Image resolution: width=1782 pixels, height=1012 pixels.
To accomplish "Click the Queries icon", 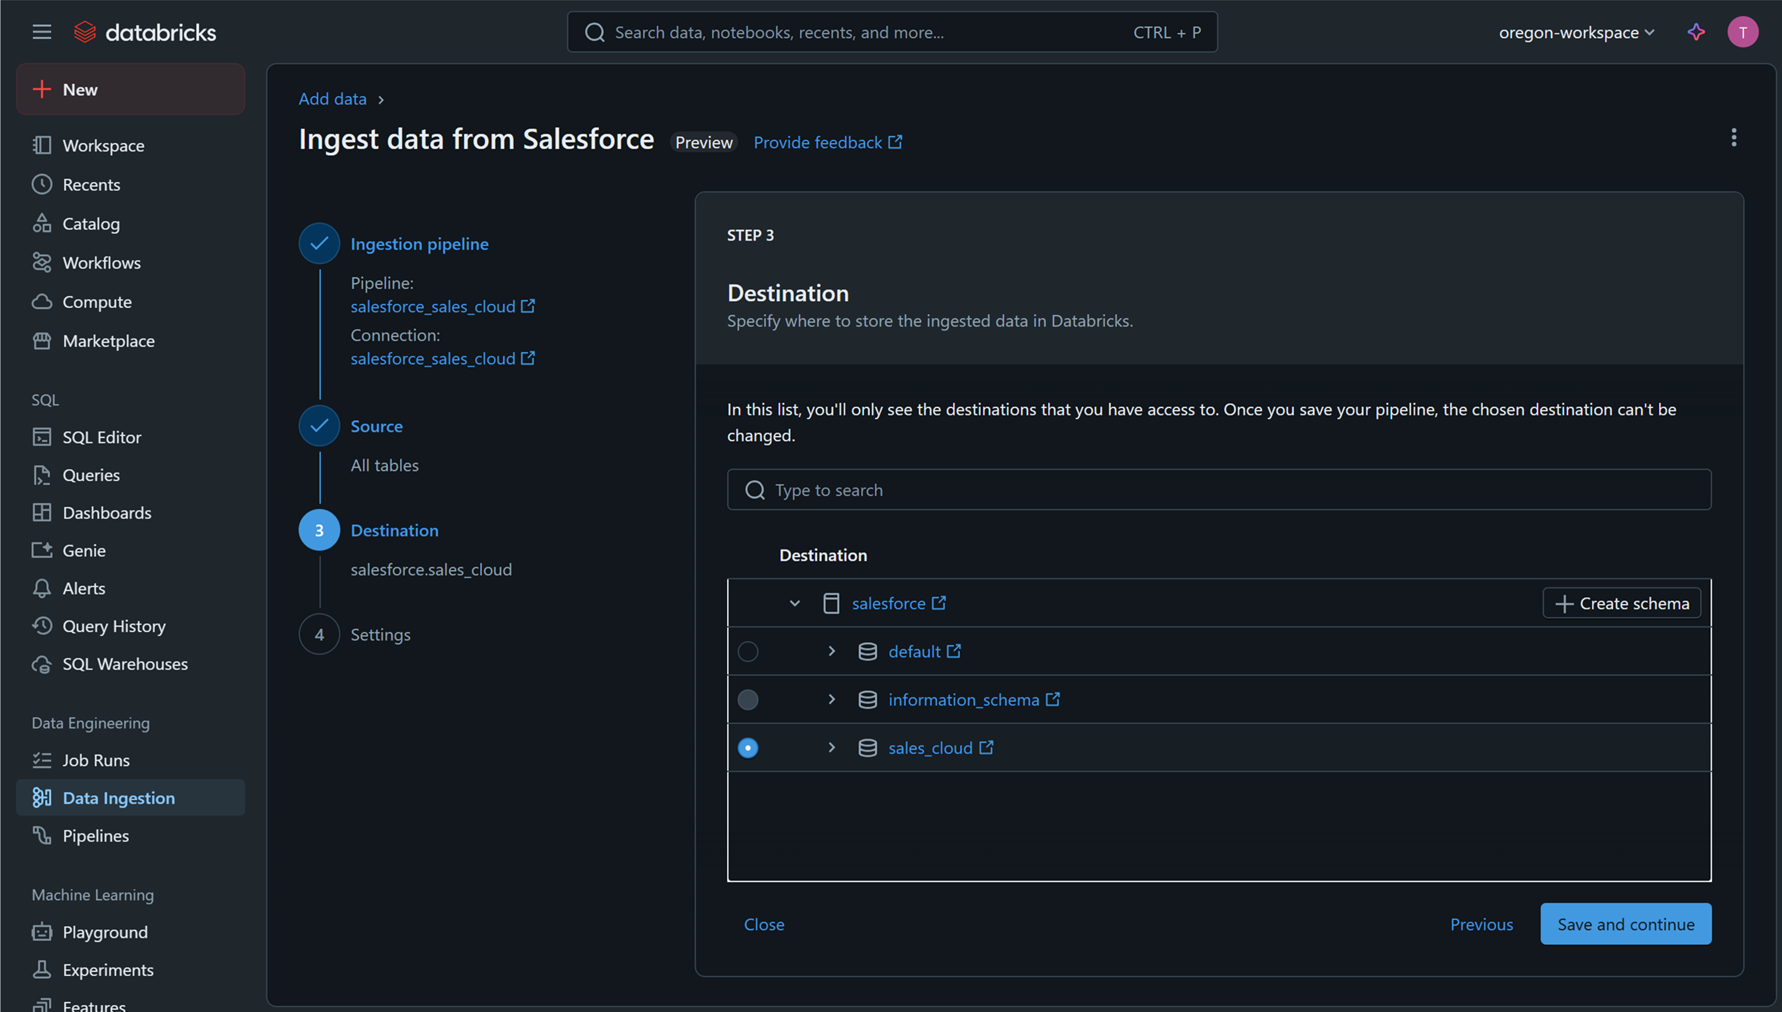I will pyautogui.click(x=42, y=475).
